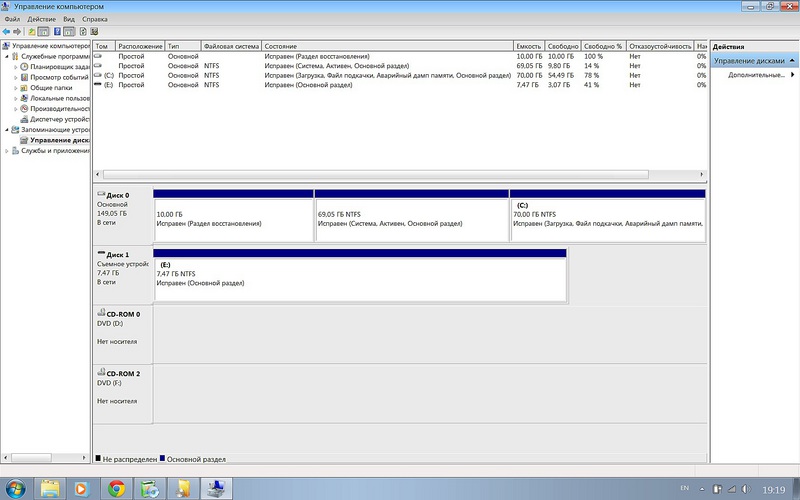Collapse the Запоминающие устройства tree node
The image size is (800, 500).
[x=7, y=130]
